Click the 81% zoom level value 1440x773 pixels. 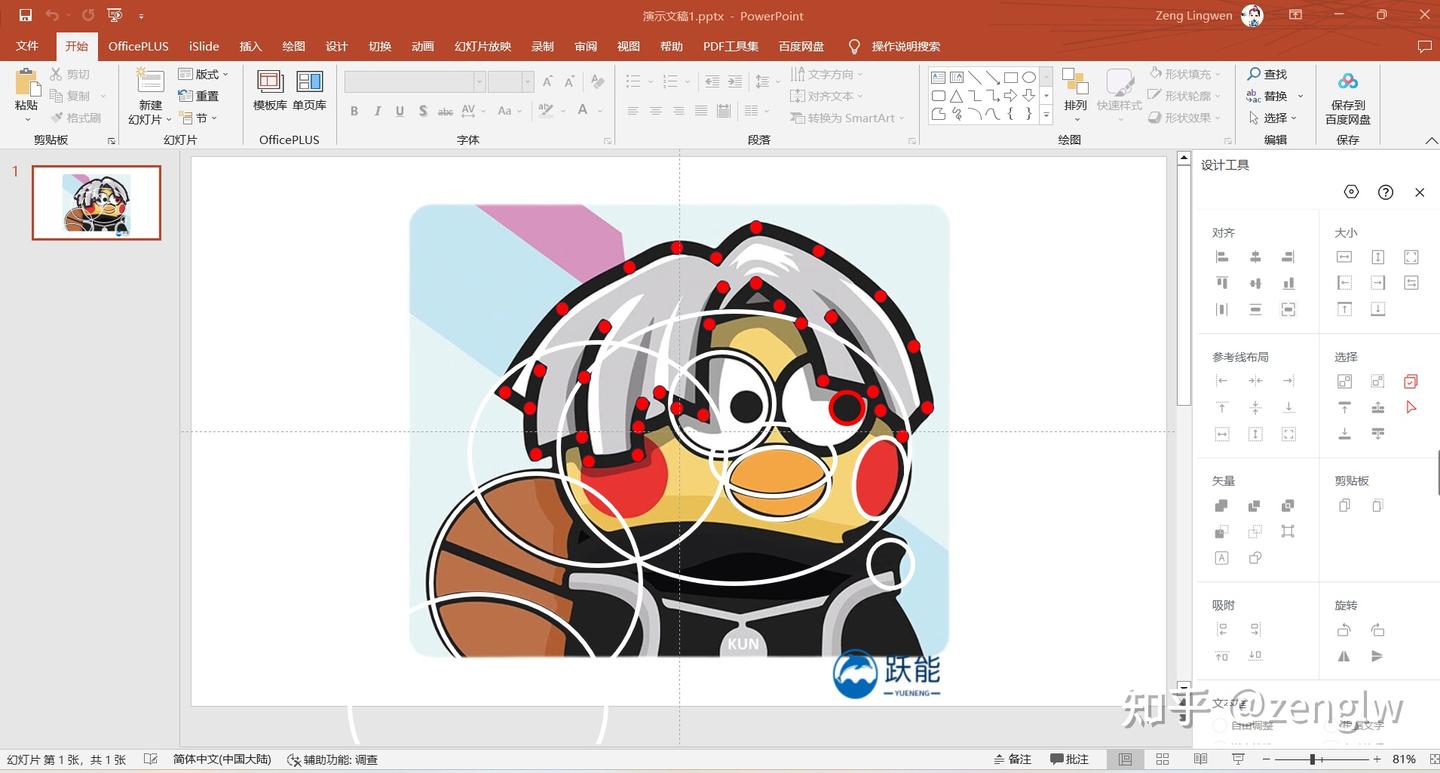coord(1404,760)
